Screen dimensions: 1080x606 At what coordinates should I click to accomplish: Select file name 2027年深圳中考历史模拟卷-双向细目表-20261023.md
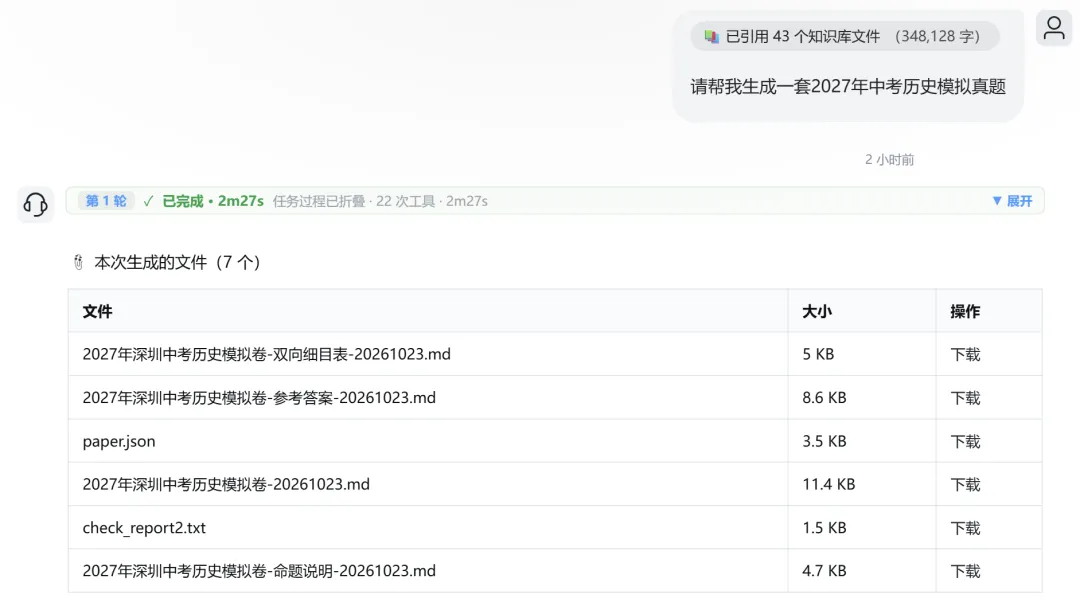[x=267, y=355]
